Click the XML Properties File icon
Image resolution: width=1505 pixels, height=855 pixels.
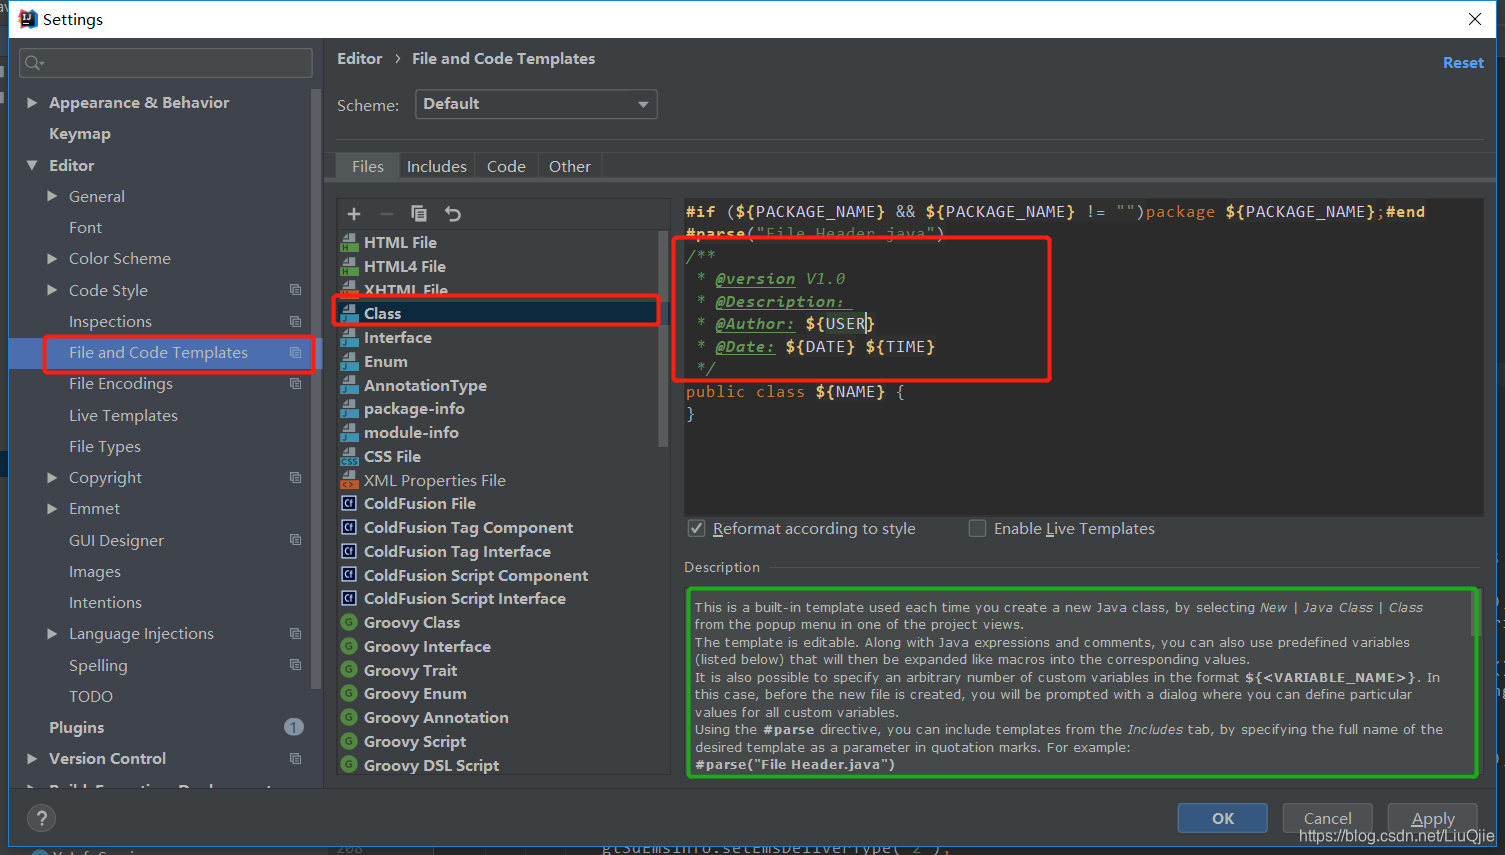[x=349, y=481]
